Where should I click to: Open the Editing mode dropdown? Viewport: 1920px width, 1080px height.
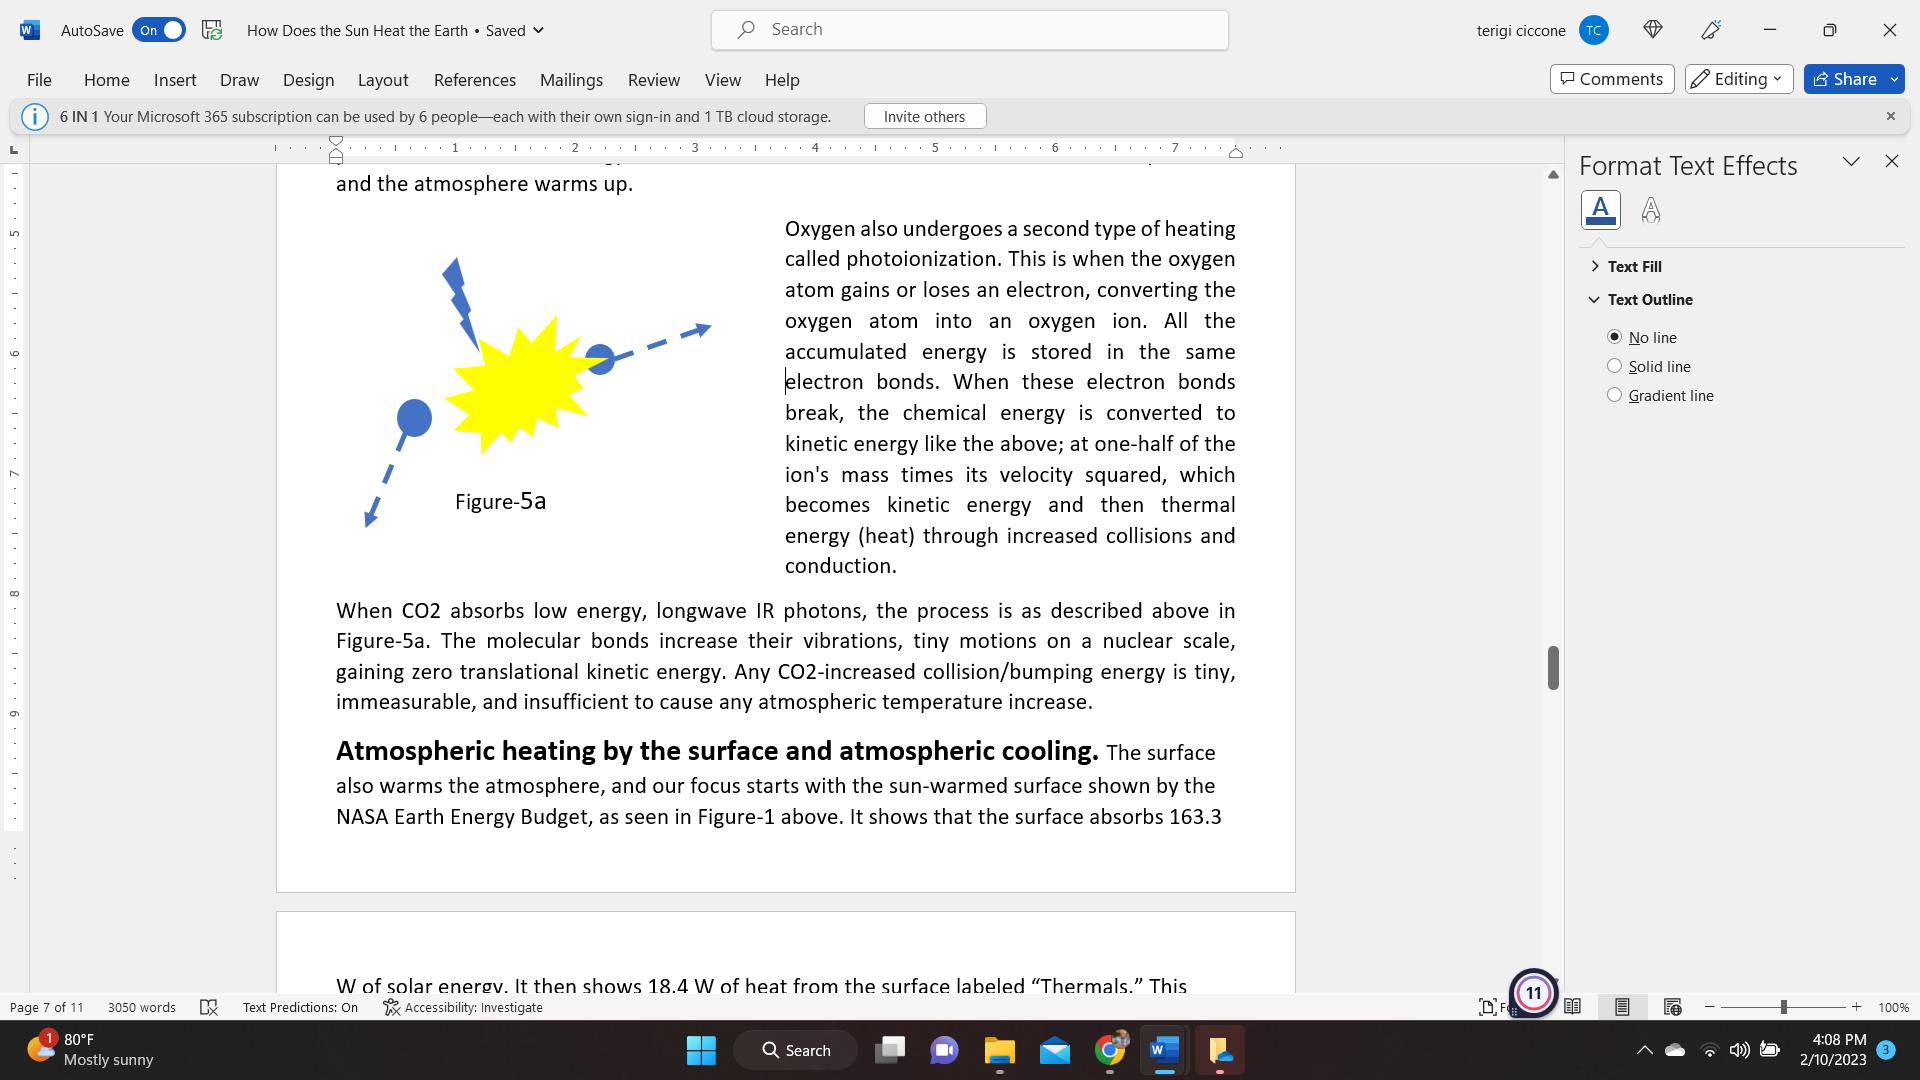point(1738,79)
